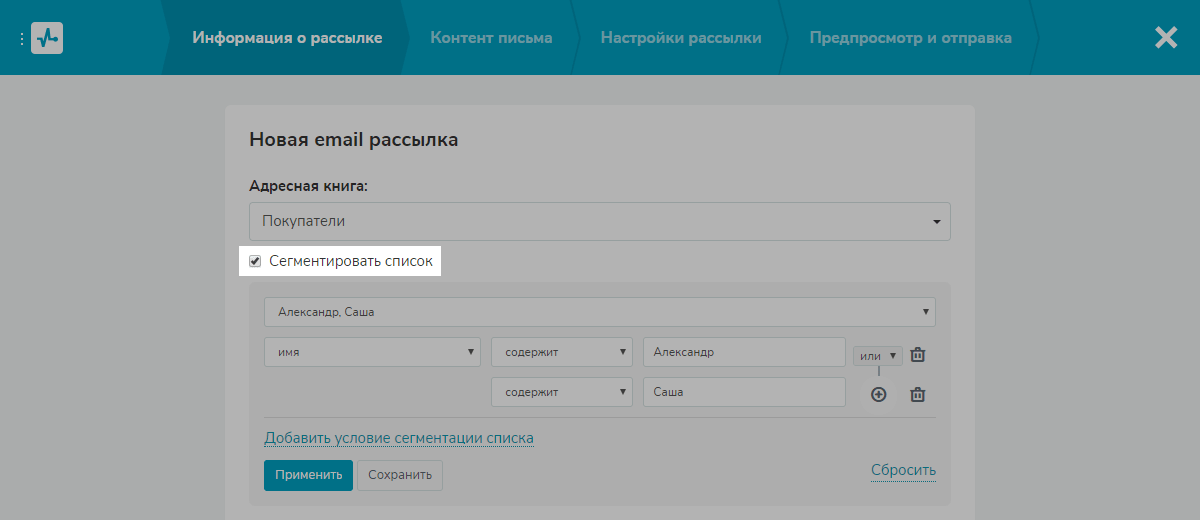Open second 'содержит' operator dropdown

coord(562,392)
